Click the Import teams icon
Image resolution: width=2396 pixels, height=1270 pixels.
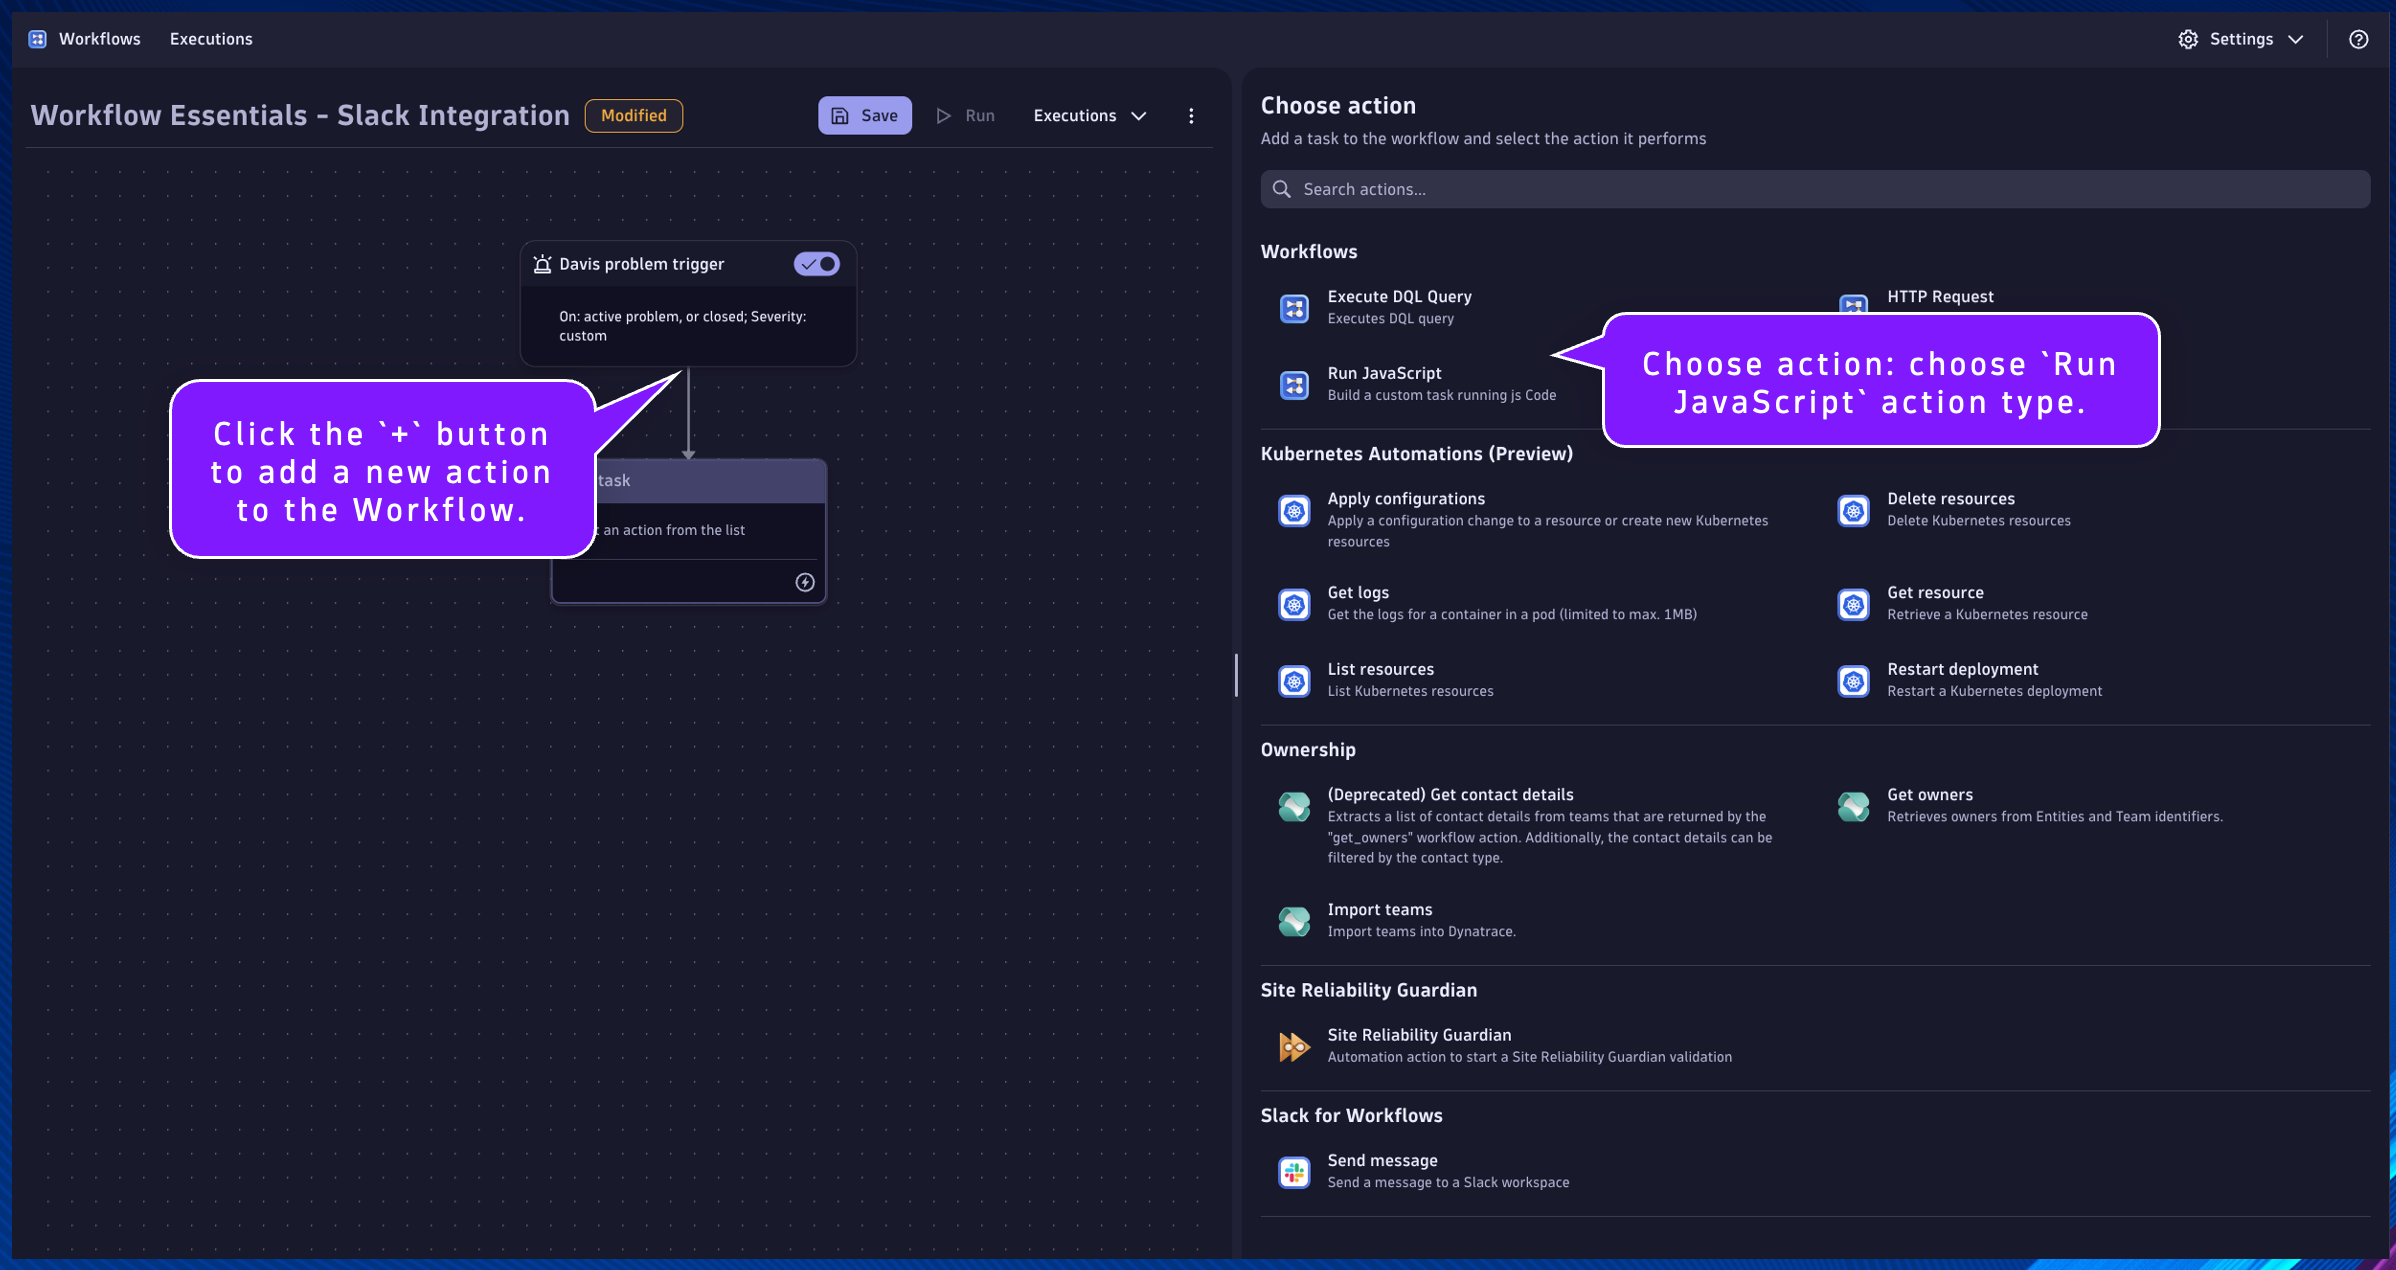click(x=1294, y=921)
